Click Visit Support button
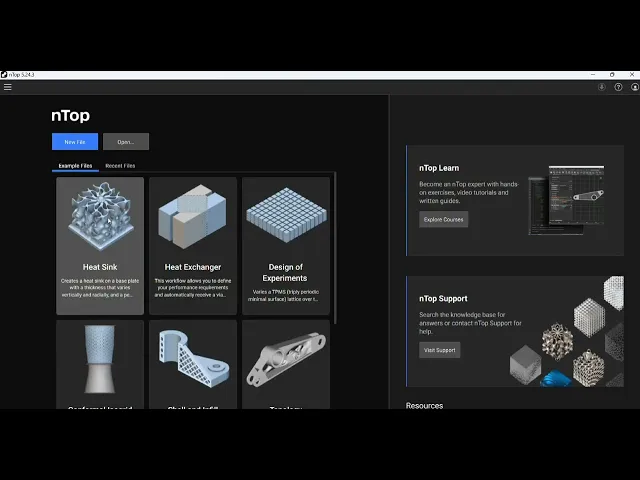This screenshot has height=480, width=640. pos(439,350)
